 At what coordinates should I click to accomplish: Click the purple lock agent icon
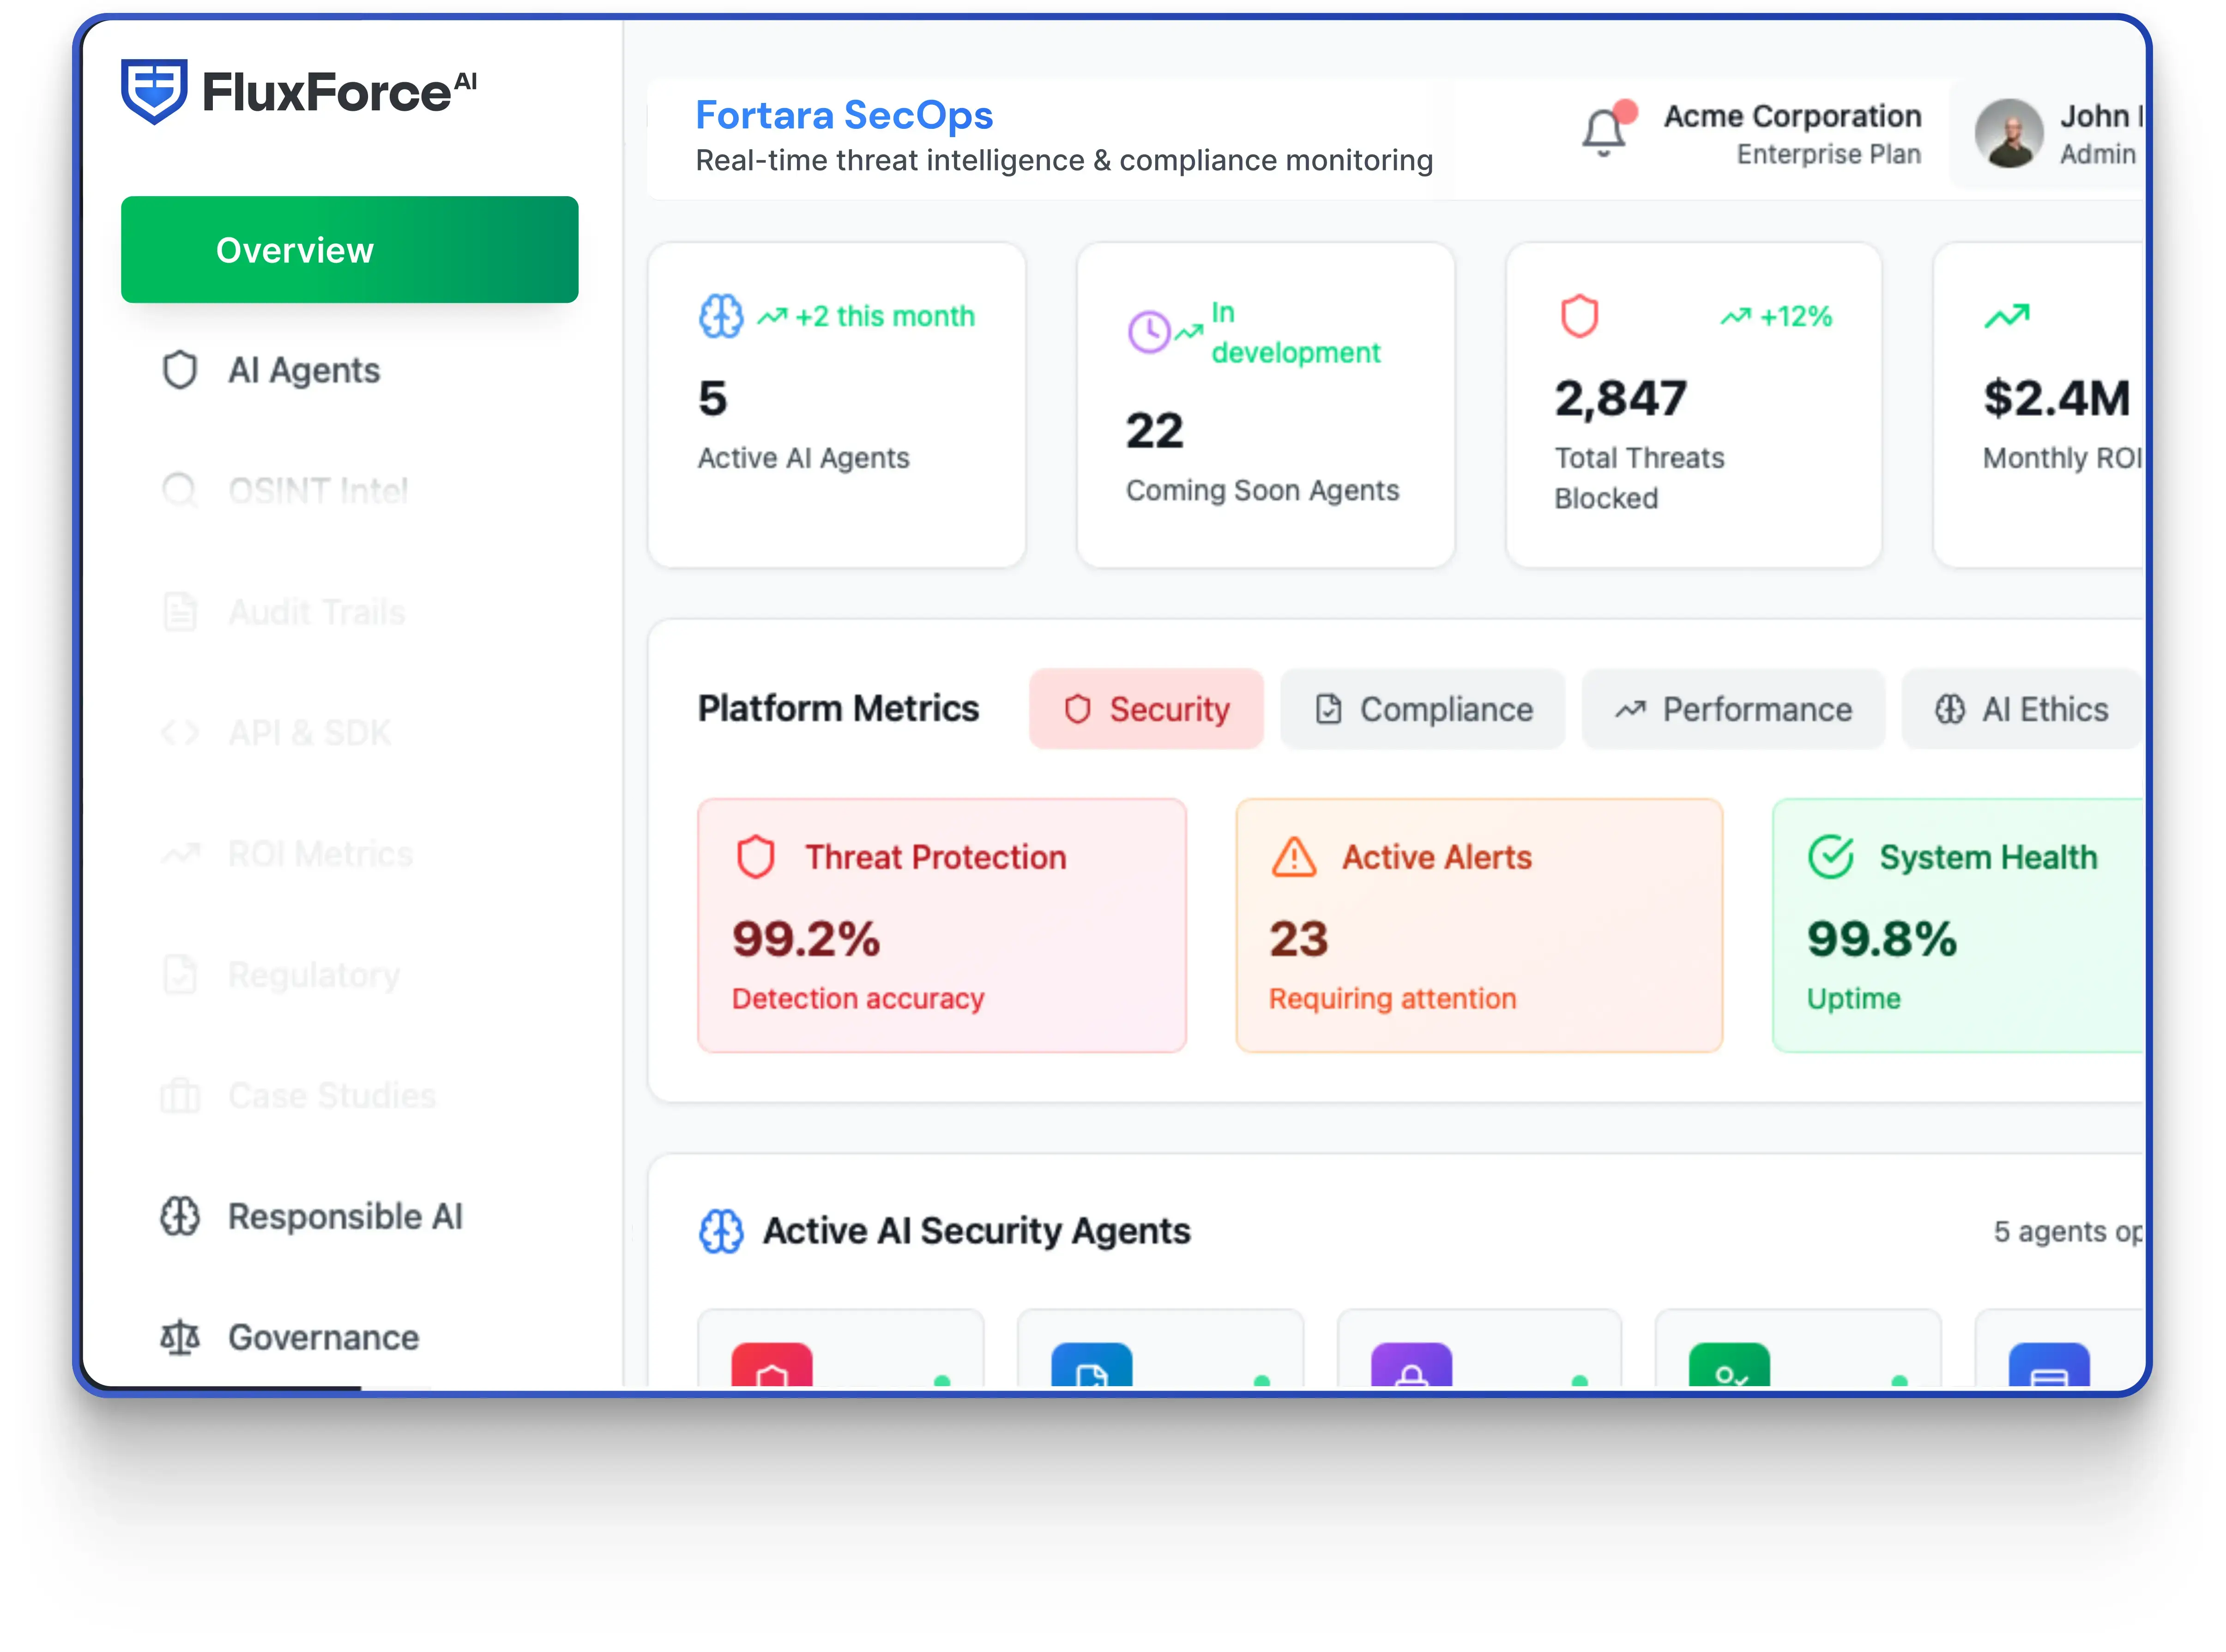[x=1411, y=1365]
